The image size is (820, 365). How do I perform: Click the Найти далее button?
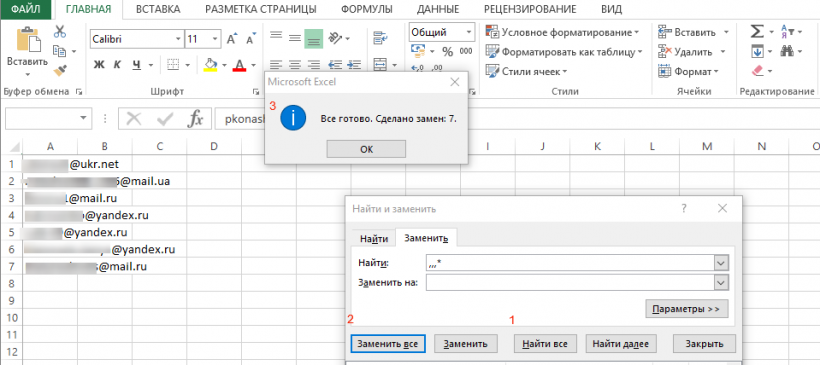[x=620, y=344]
